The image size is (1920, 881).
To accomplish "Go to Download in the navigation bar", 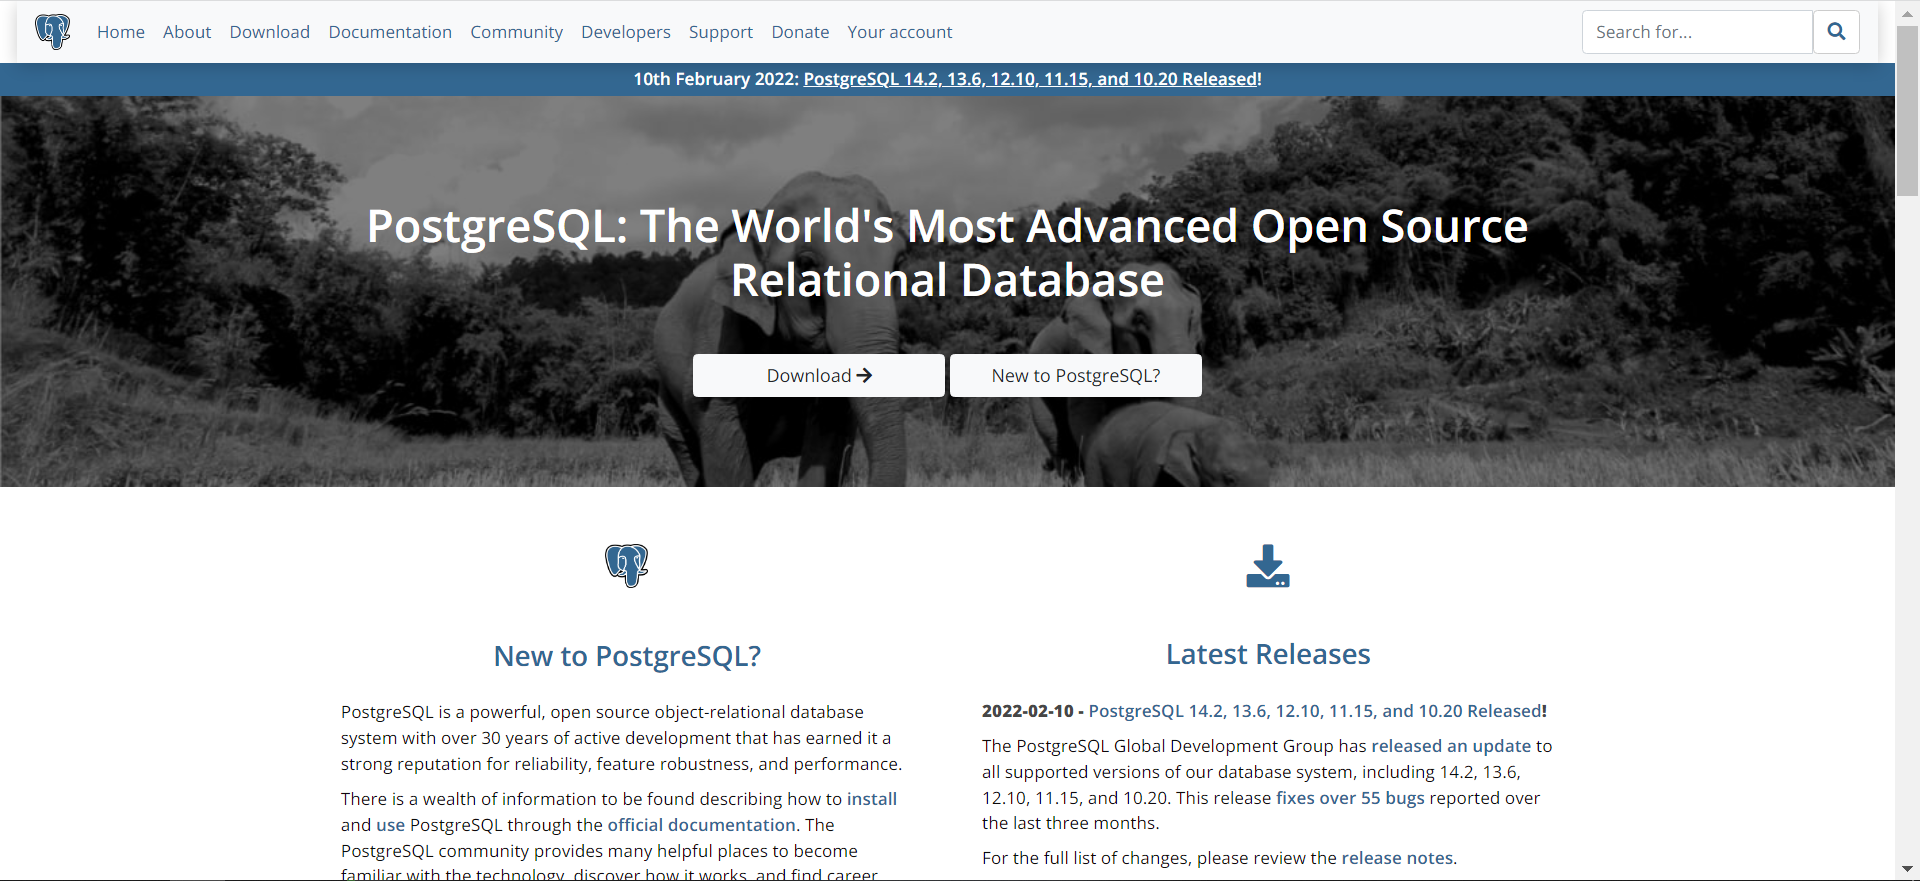I will click(x=270, y=32).
